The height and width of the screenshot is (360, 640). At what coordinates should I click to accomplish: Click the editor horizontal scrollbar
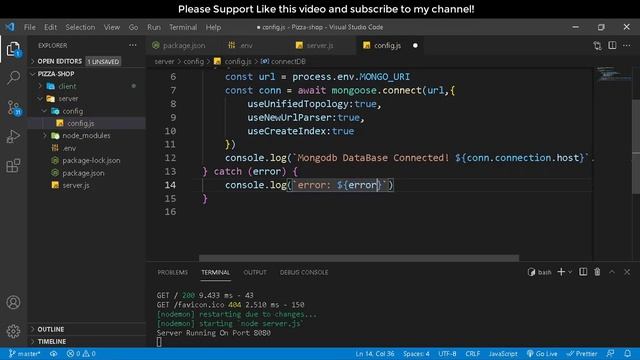click(359, 258)
